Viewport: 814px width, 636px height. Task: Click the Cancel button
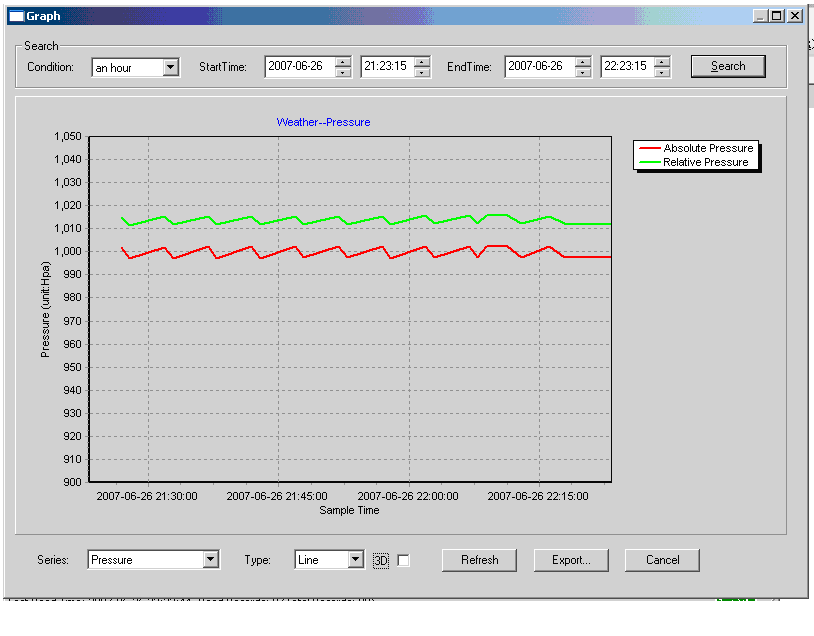coord(662,560)
